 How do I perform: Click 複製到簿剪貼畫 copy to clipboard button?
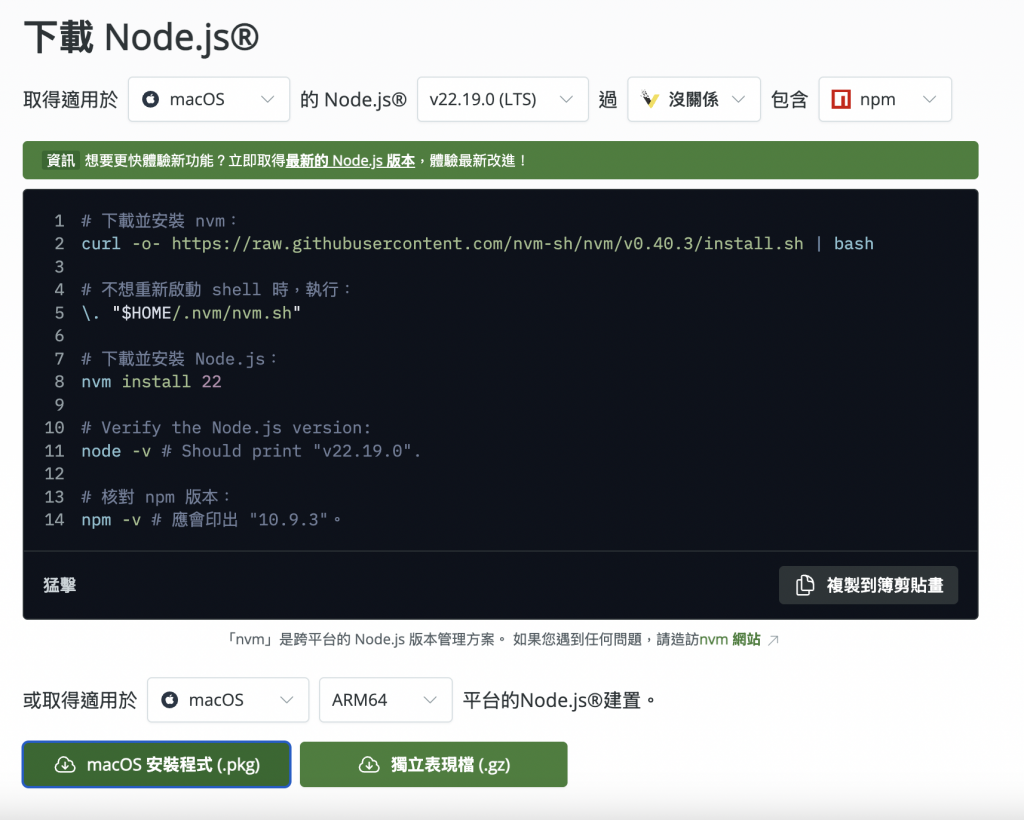pyautogui.click(x=869, y=585)
